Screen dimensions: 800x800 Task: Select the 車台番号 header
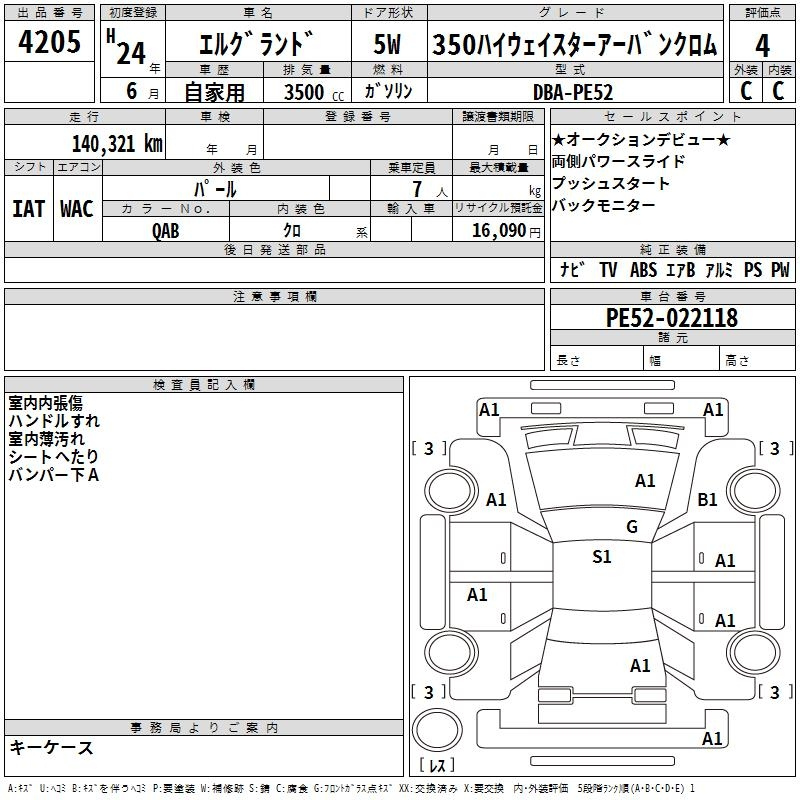pyautogui.click(x=672, y=296)
